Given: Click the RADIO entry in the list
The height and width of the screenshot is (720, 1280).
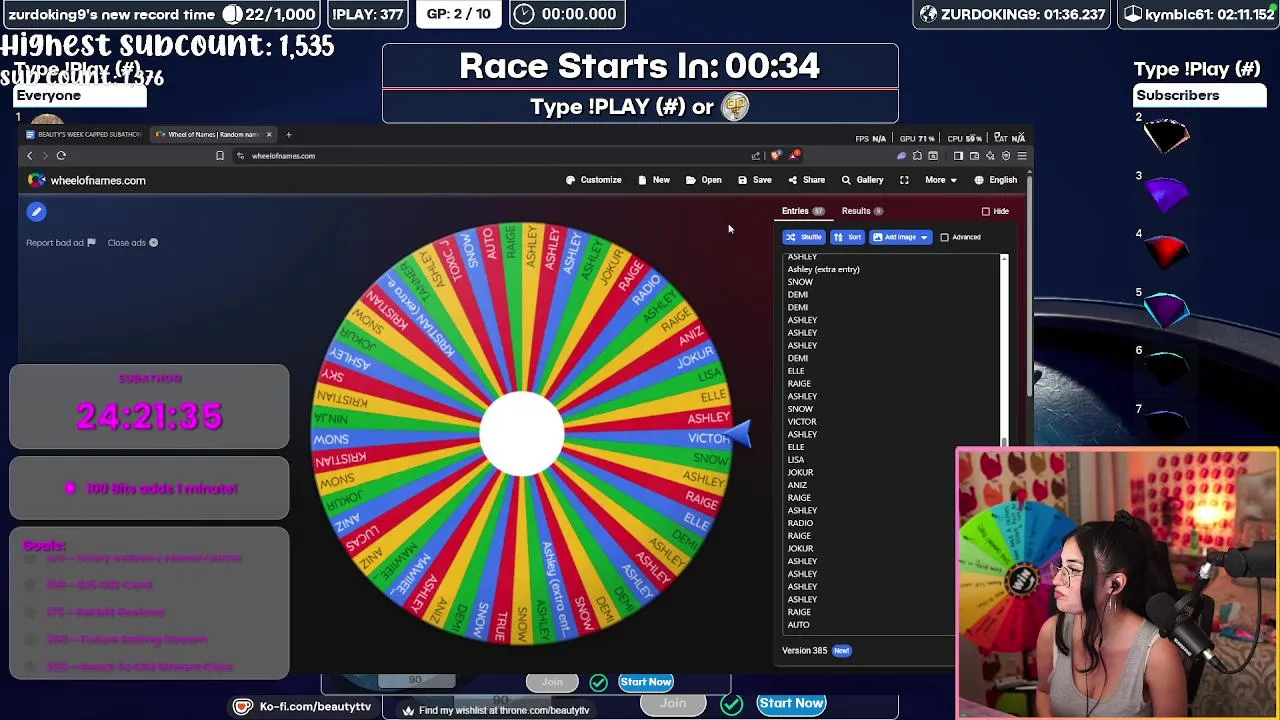Looking at the screenshot, I should 800,523.
